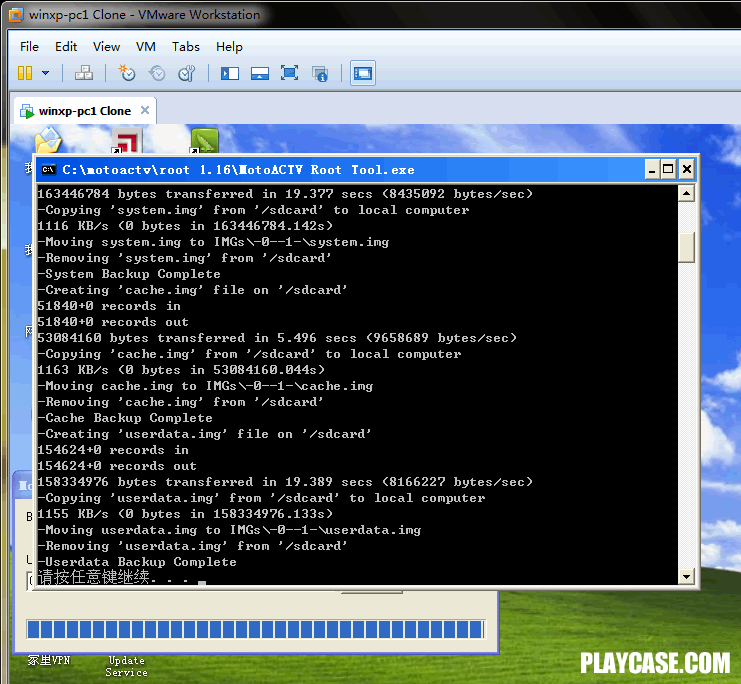Image resolution: width=741 pixels, height=684 pixels.
Task: Click the console scrollbar down arrow
Action: click(x=686, y=576)
